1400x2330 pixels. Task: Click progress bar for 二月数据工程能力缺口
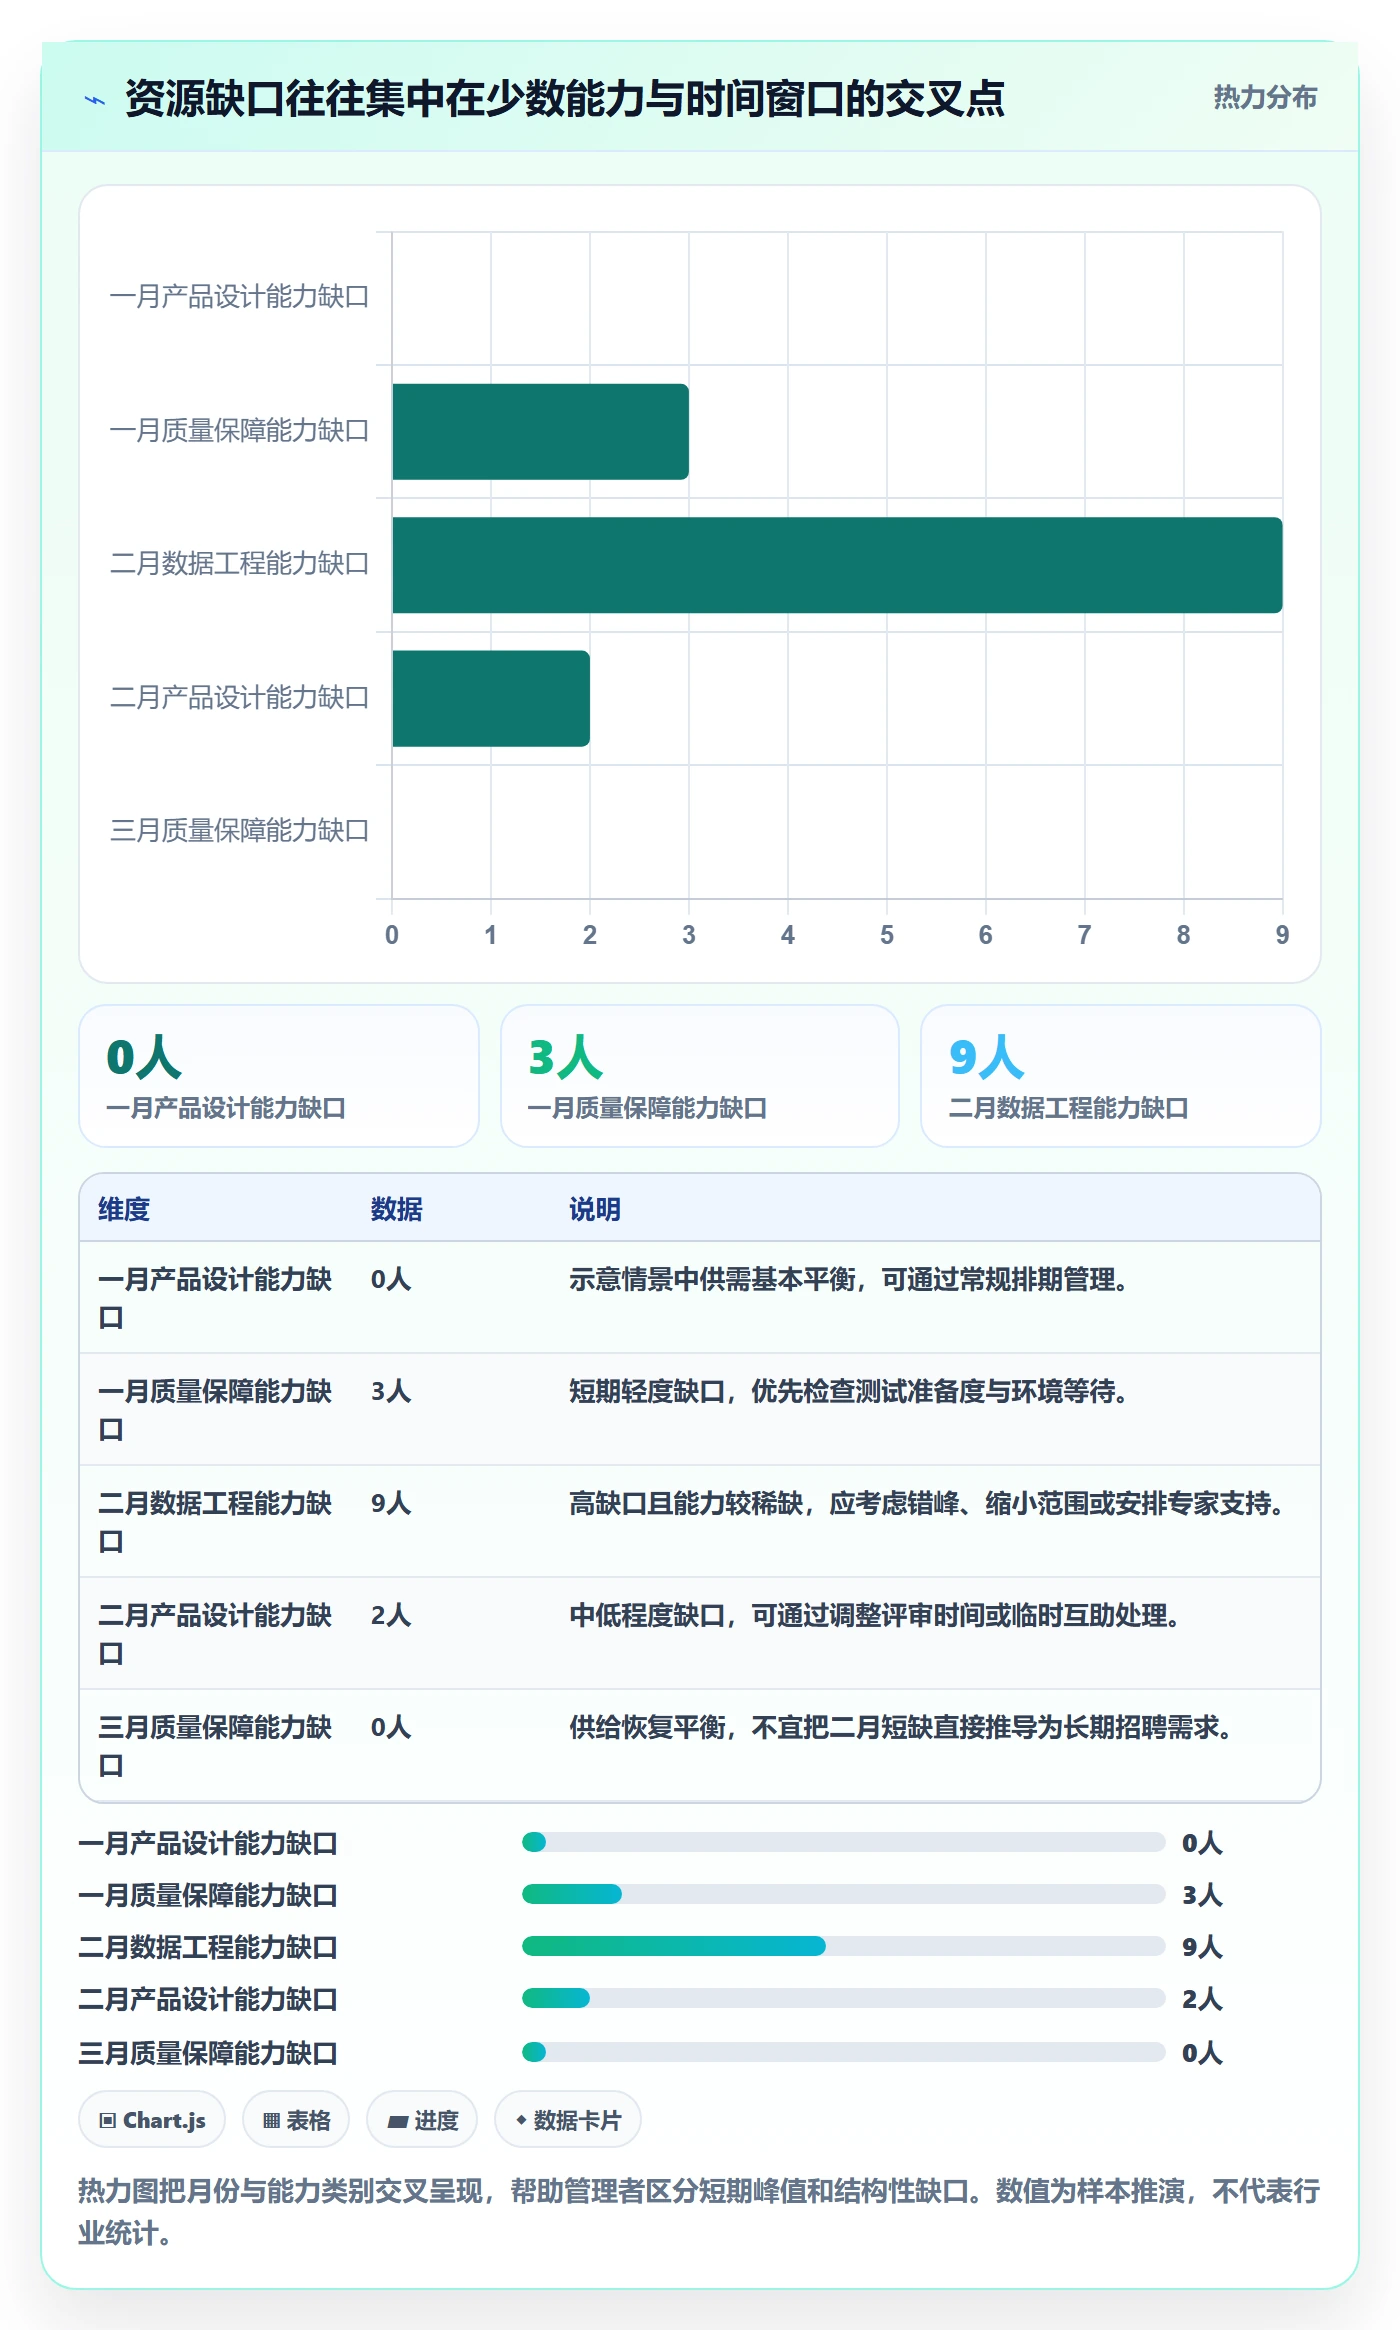tap(843, 1946)
